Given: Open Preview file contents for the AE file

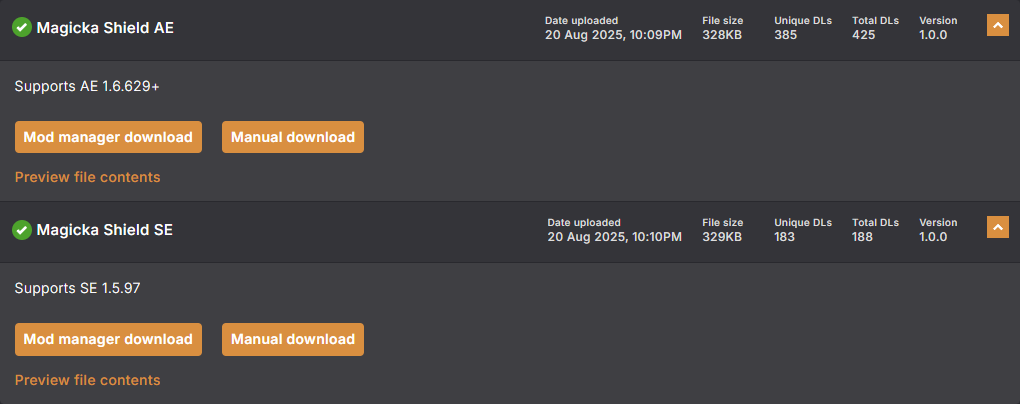Looking at the screenshot, I should (x=87, y=177).
